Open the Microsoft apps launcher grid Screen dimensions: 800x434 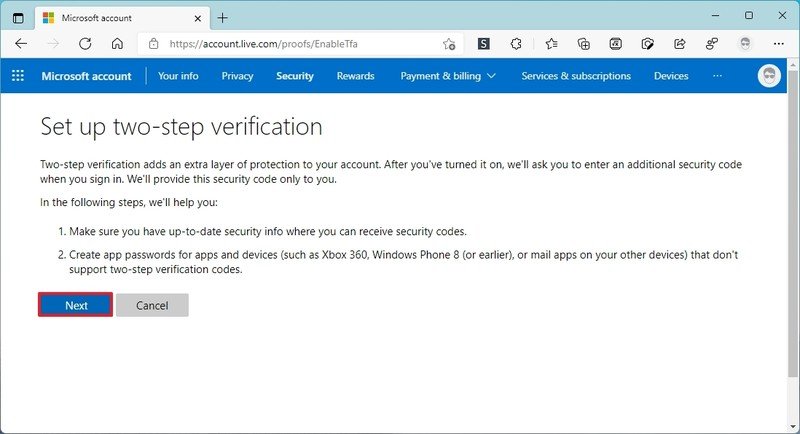point(18,76)
